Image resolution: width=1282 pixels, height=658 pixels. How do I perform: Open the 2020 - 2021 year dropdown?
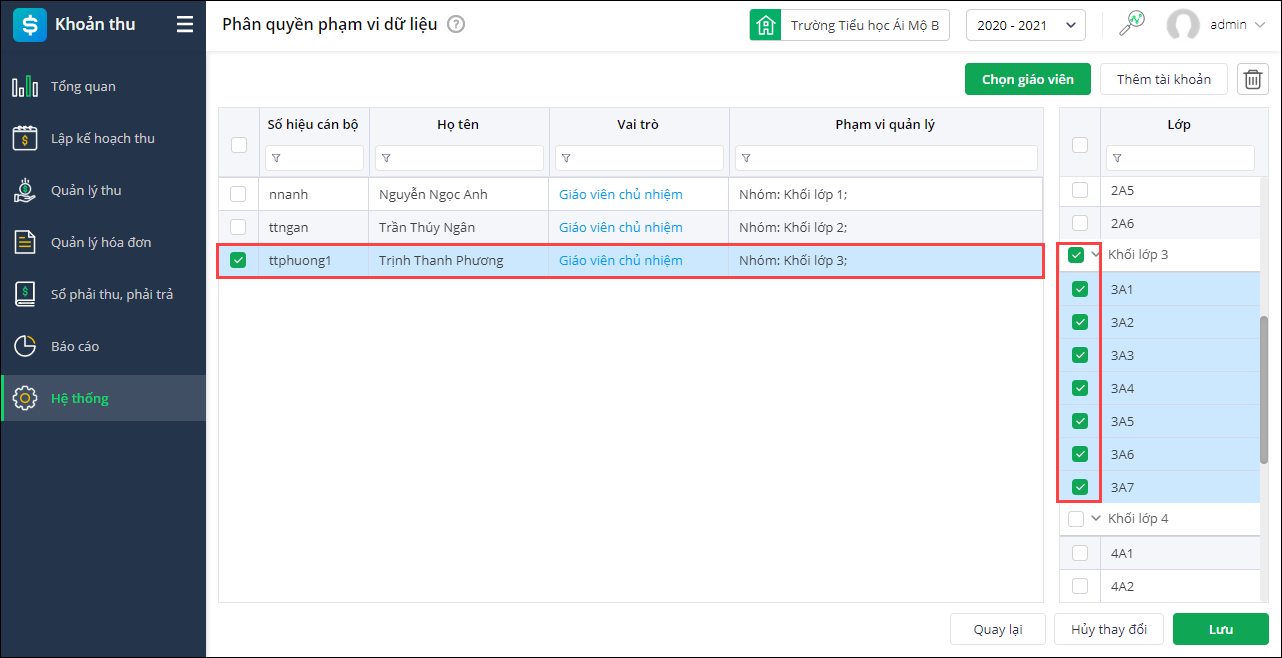click(1025, 25)
